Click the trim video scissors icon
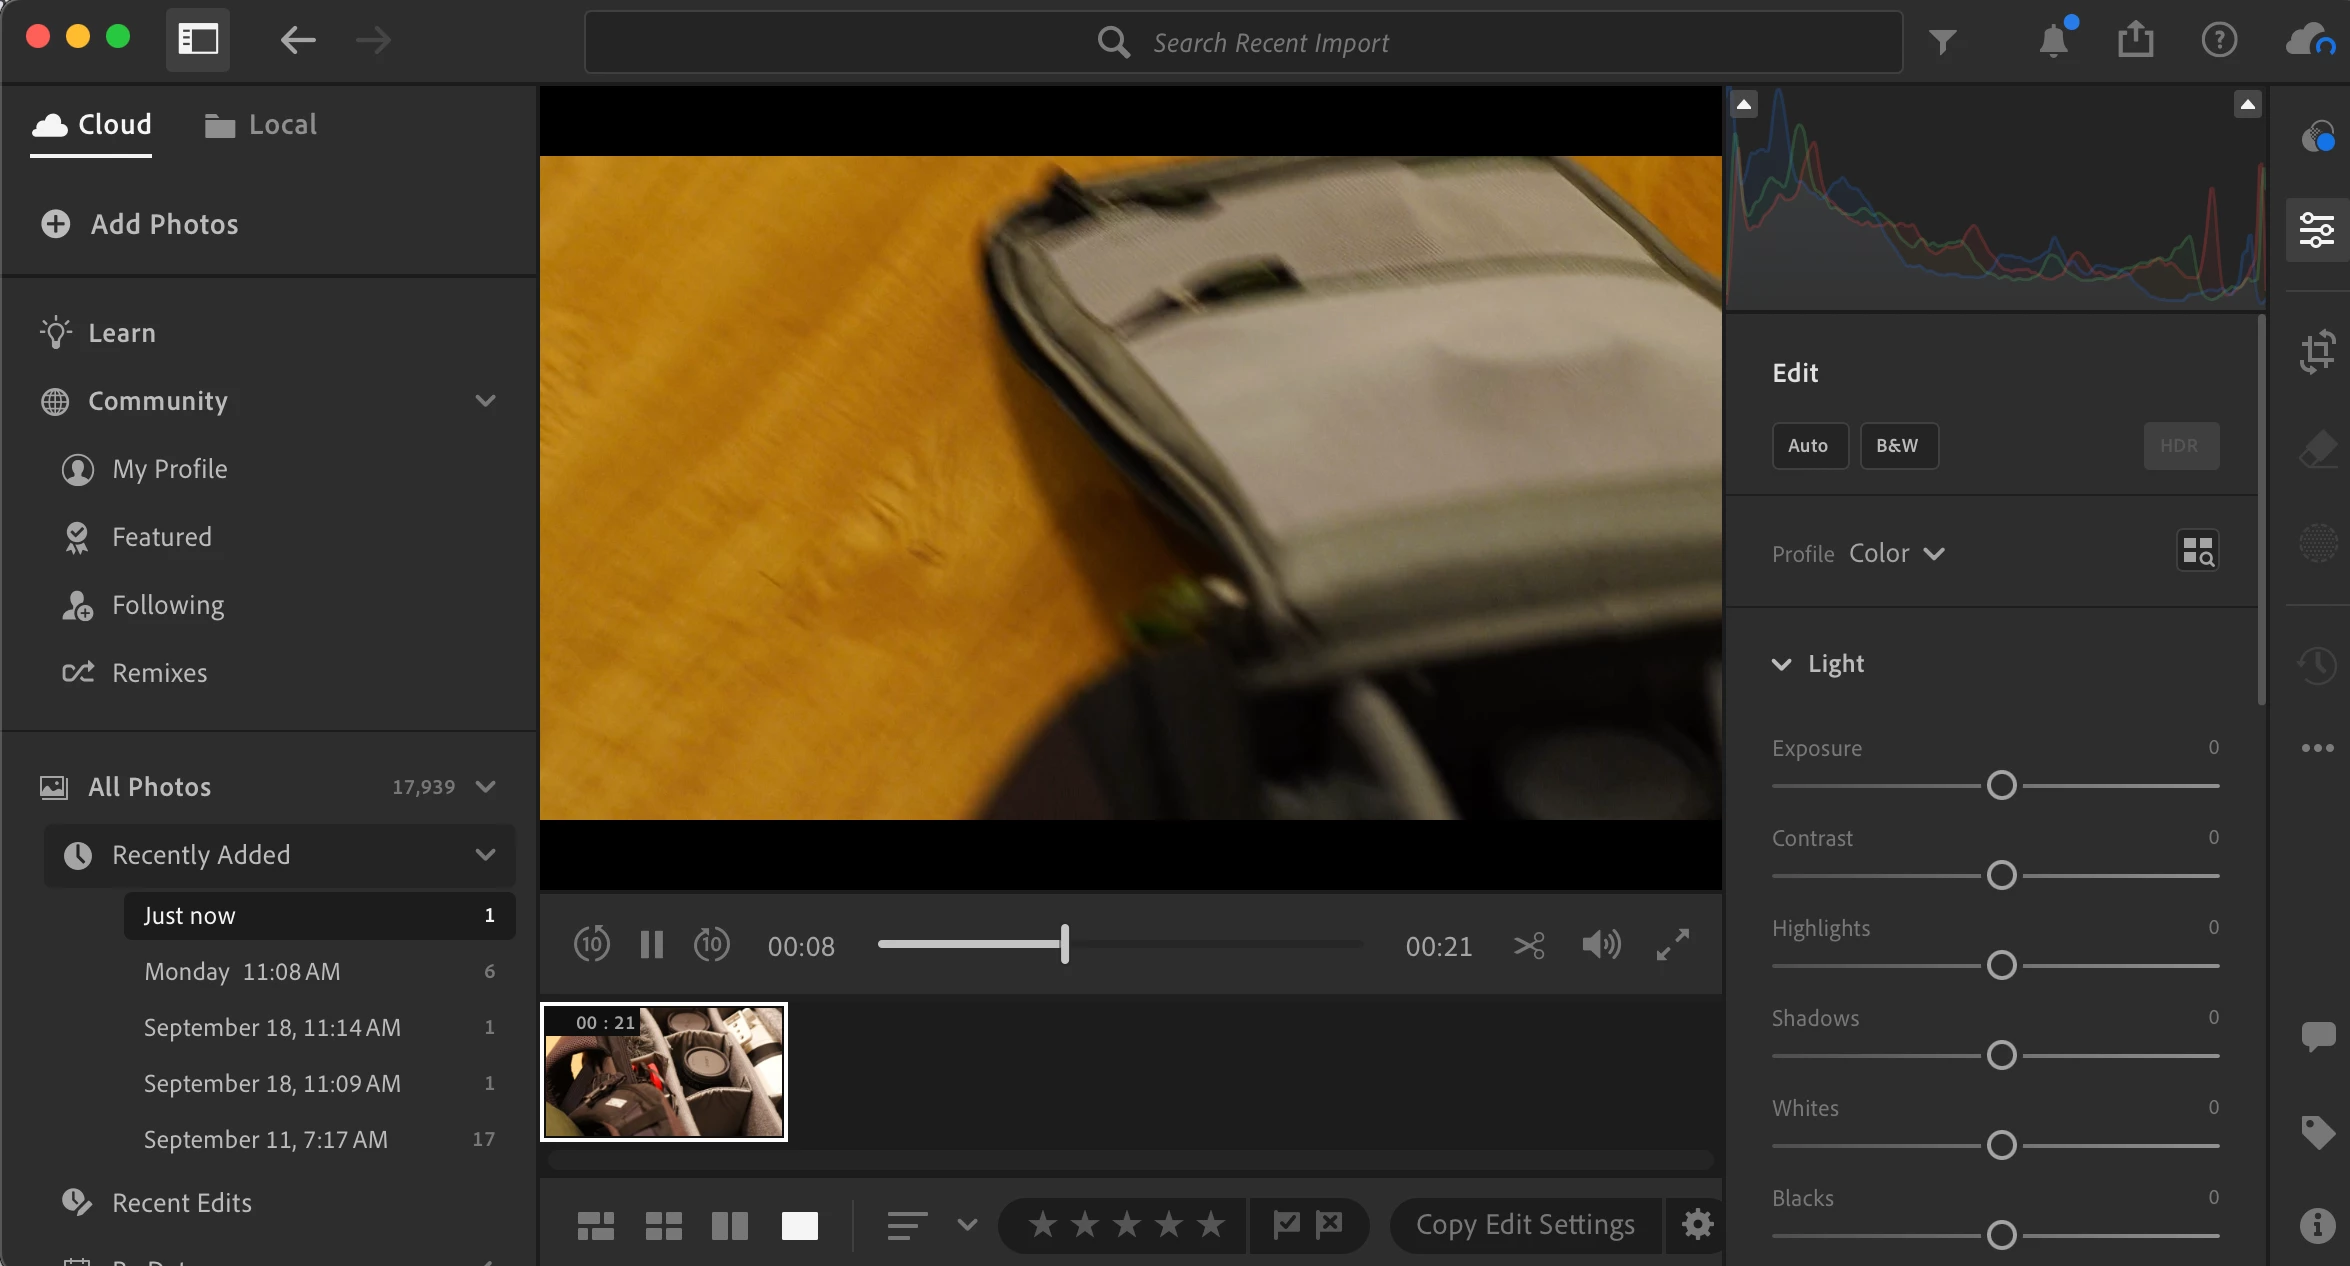 1529,945
